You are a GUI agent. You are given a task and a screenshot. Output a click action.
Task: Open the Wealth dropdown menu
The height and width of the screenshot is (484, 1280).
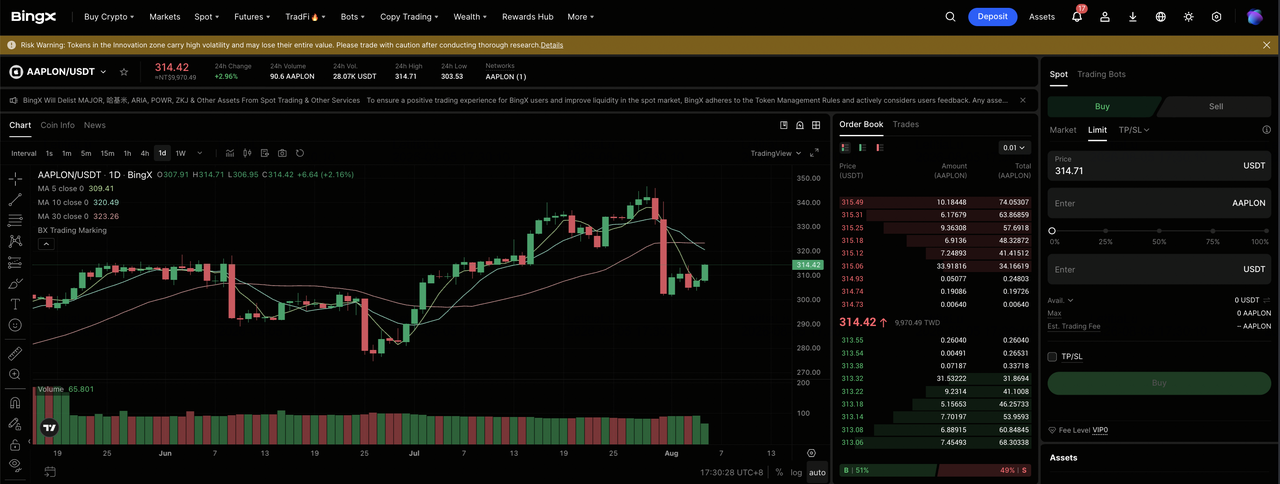470,17
